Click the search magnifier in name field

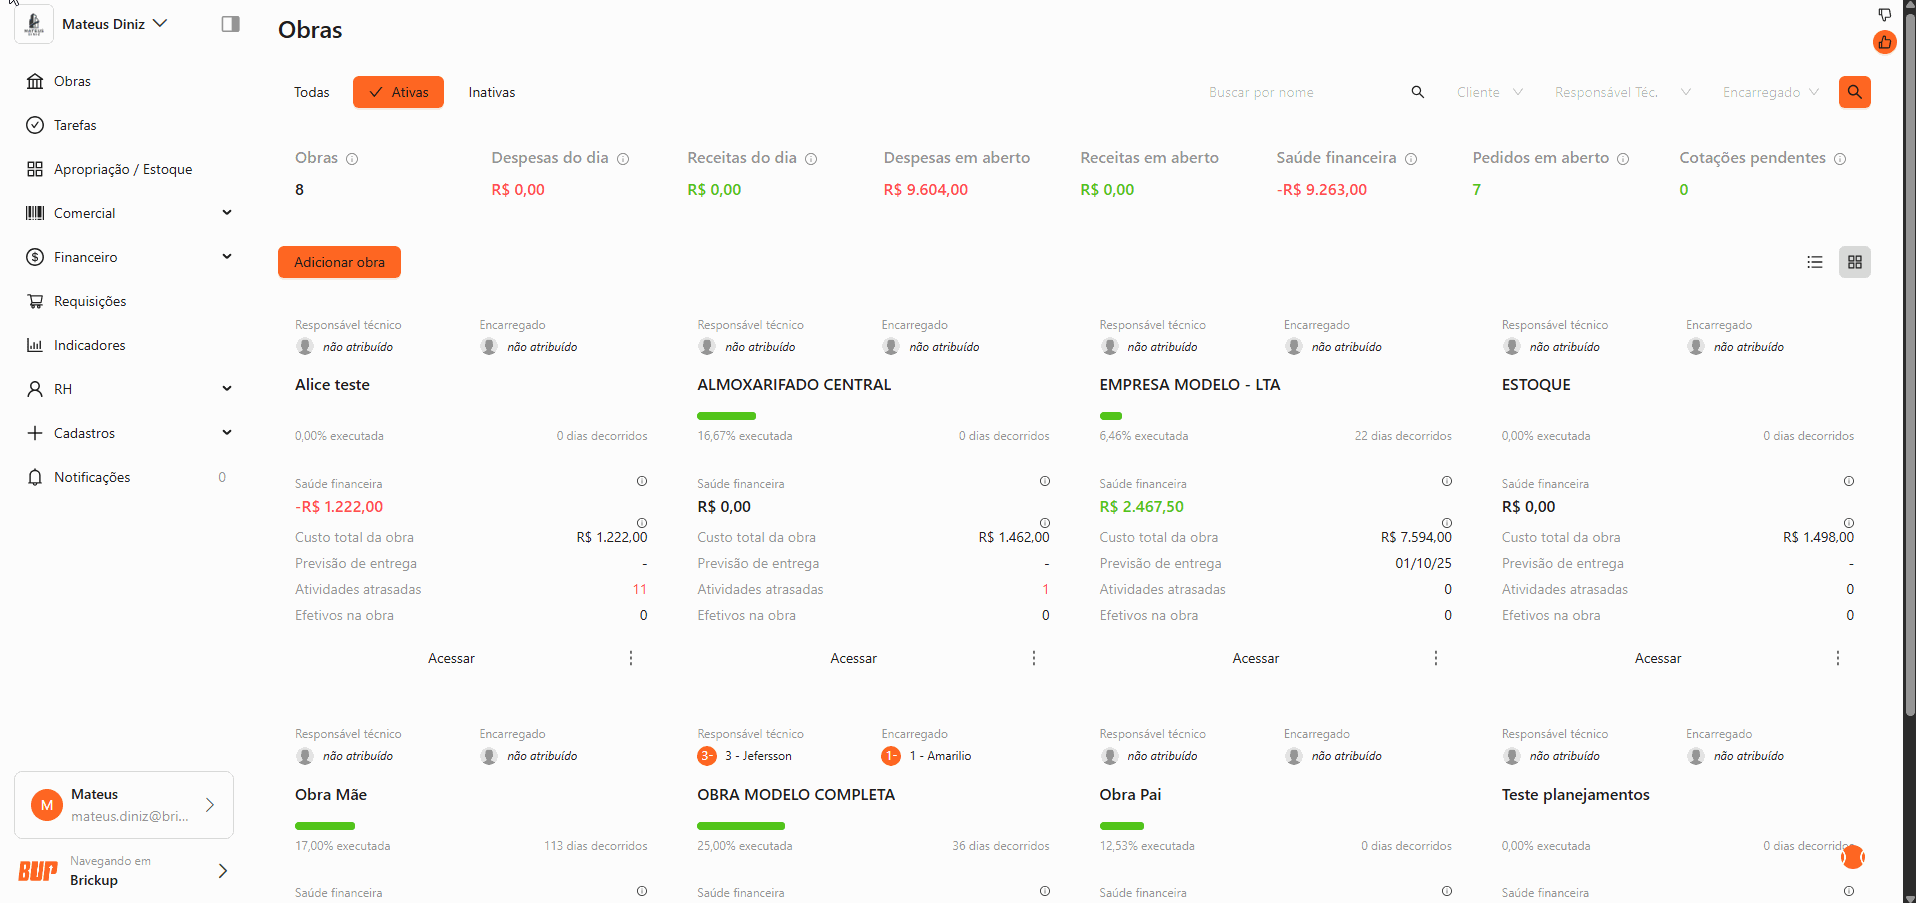pyautogui.click(x=1417, y=92)
